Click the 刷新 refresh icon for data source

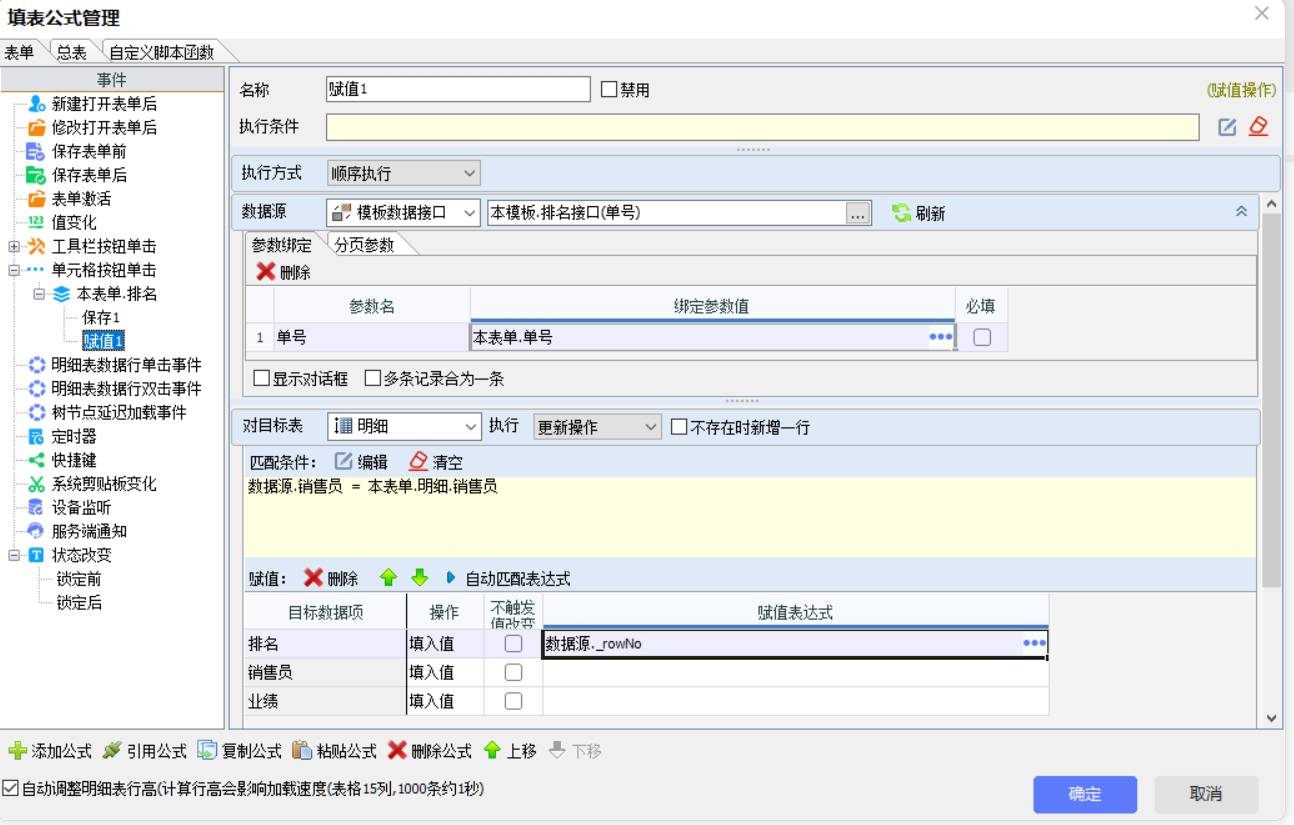click(x=902, y=213)
